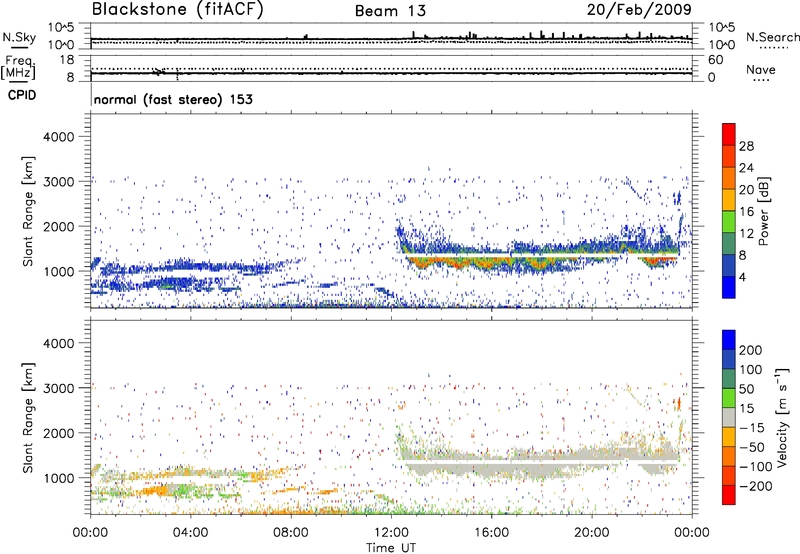Click the dotted line sample under "N.Search"
The image size is (800, 554).
[773, 48]
